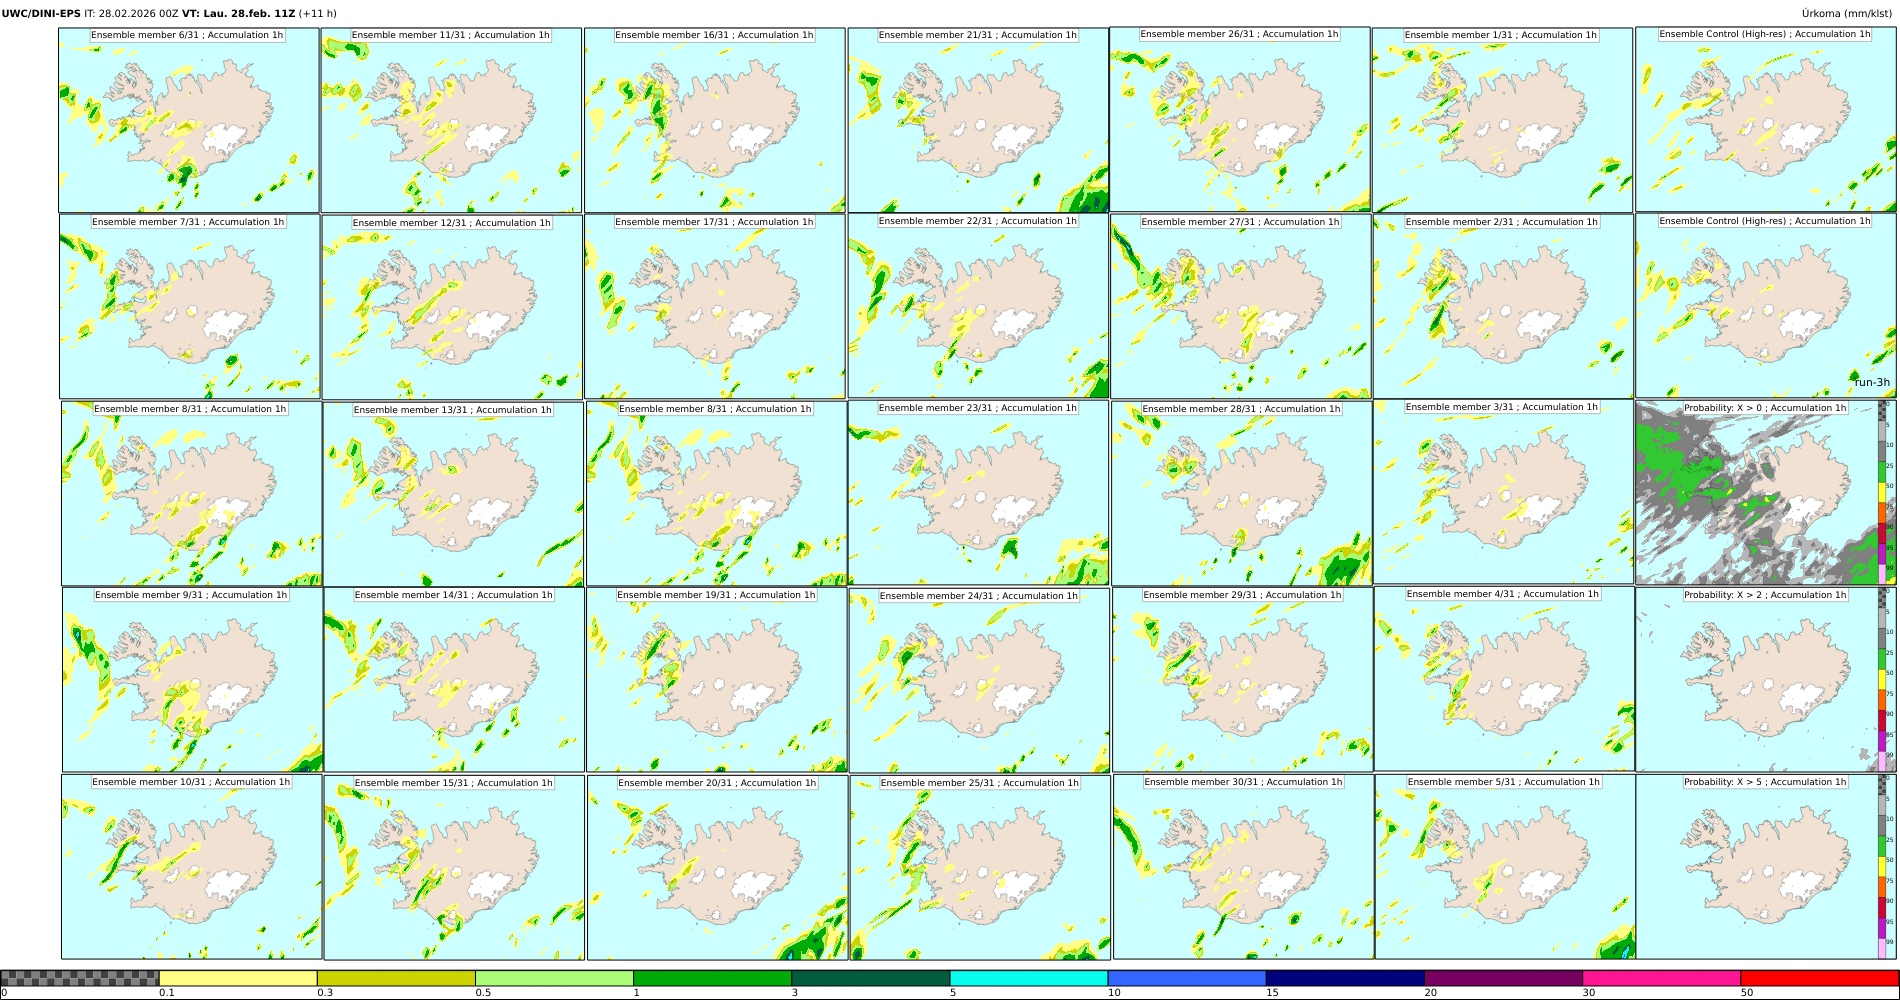The width and height of the screenshot is (1900, 1000).
Task: Click the blue 10–15 legend swatch
Action: tap(1187, 978)
